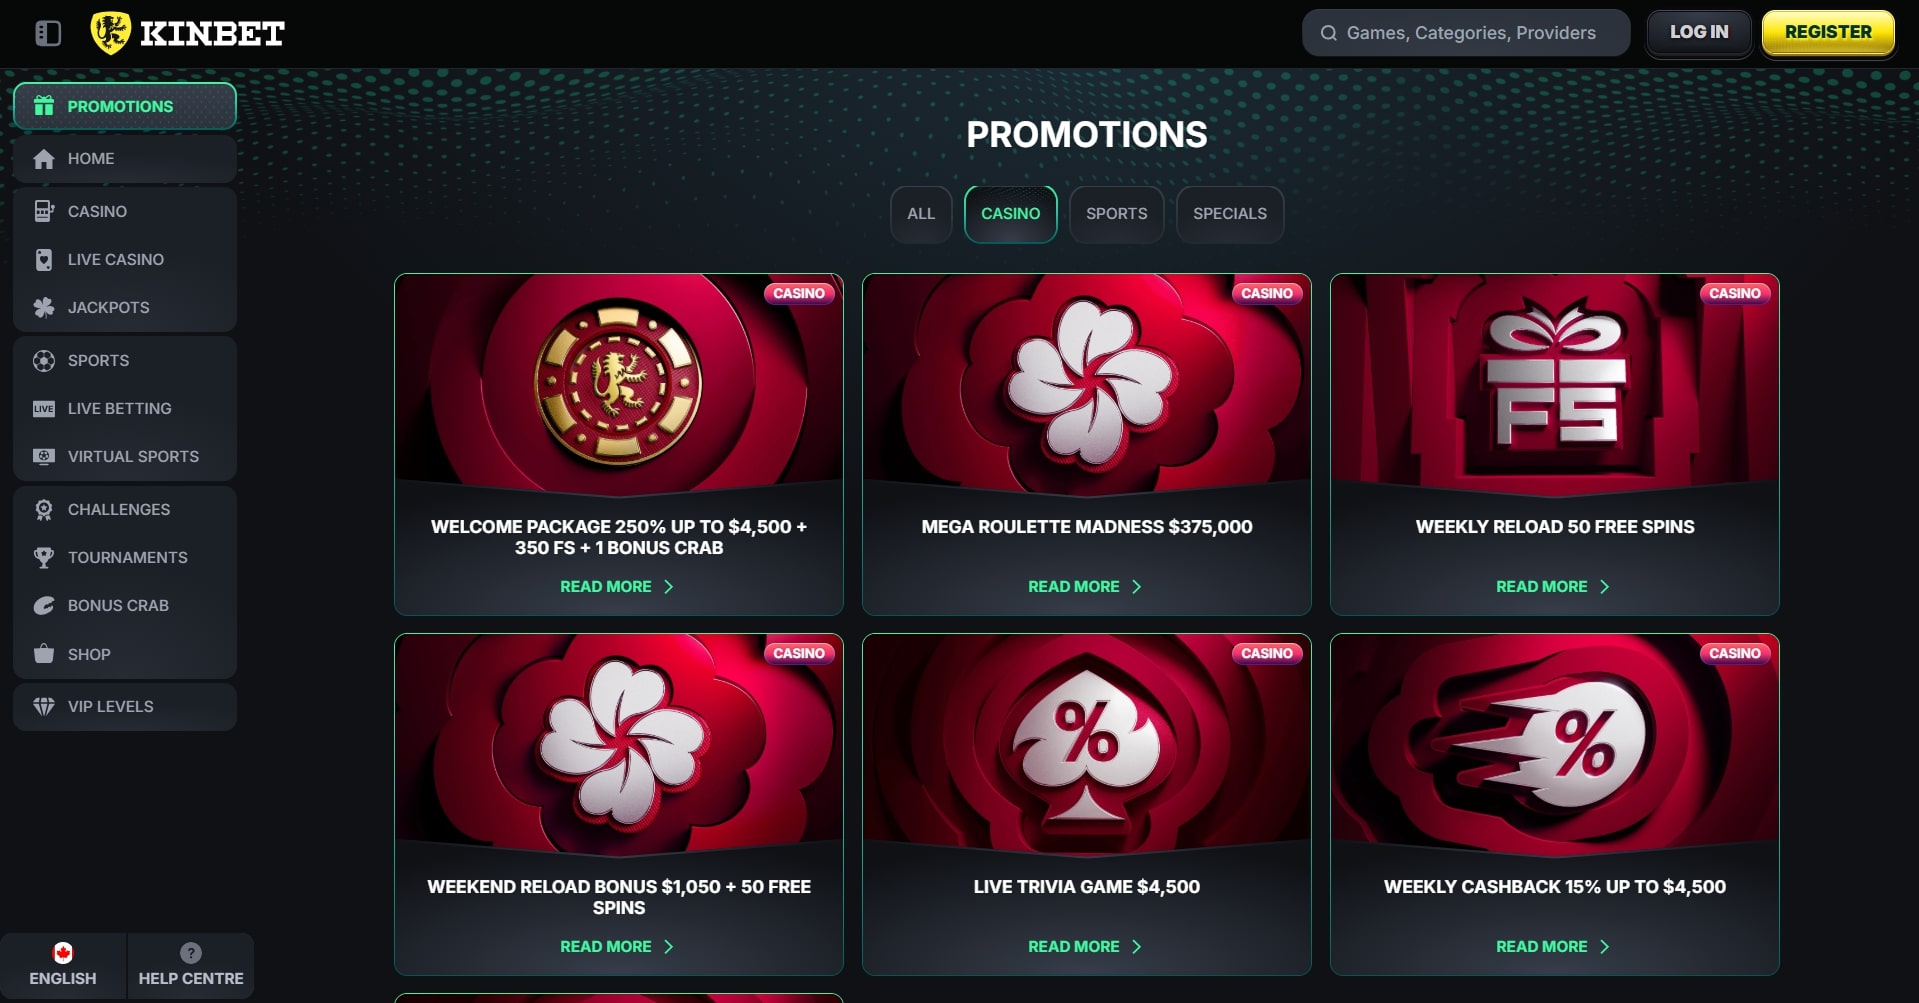Collapse the sidebar using the panel toggle icon
This screenshot has height=1003, width=1919.
tap(48, 33)
